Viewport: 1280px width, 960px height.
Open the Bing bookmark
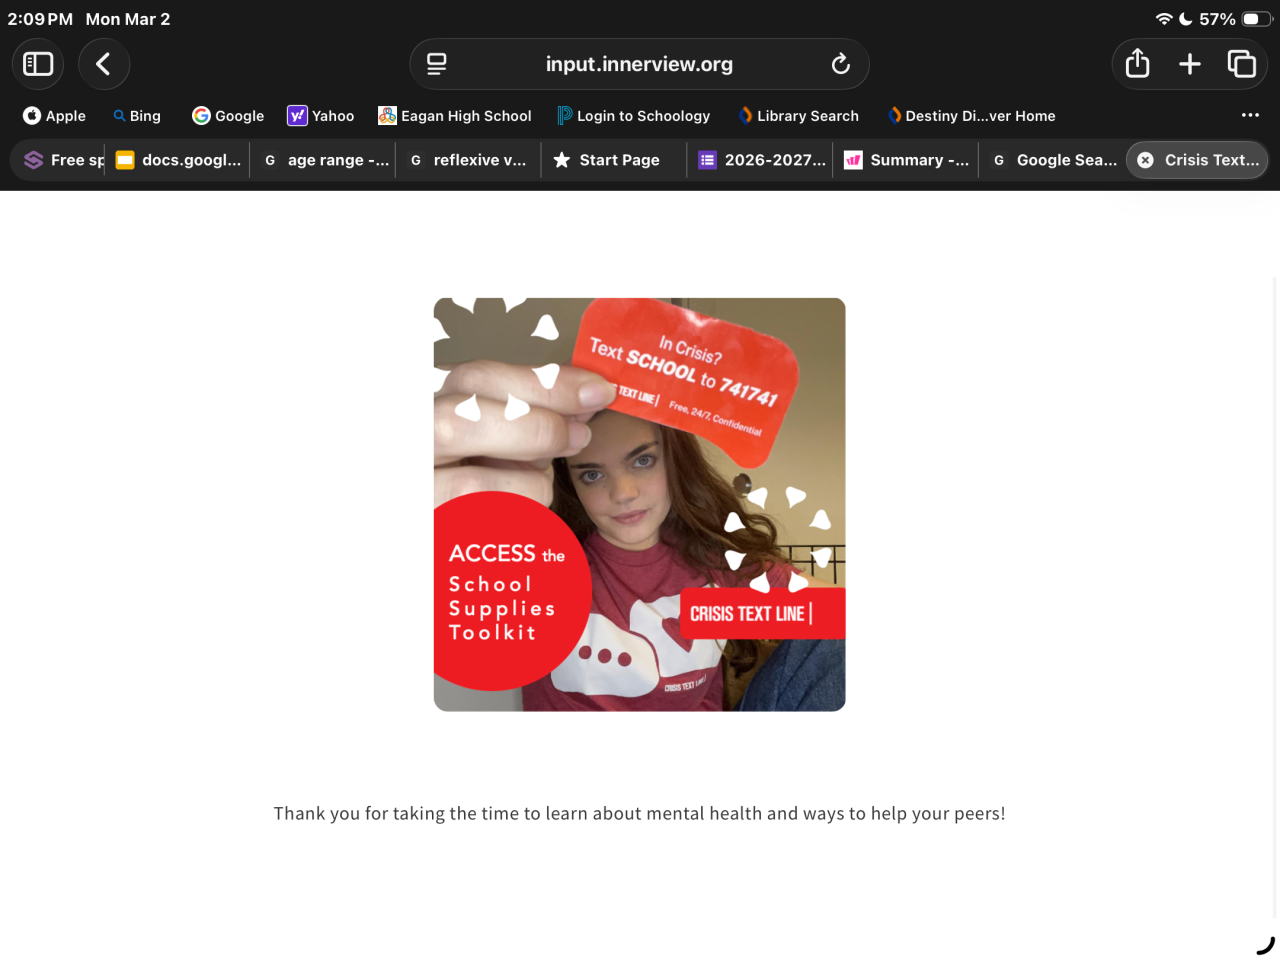(x=137, y=116)
